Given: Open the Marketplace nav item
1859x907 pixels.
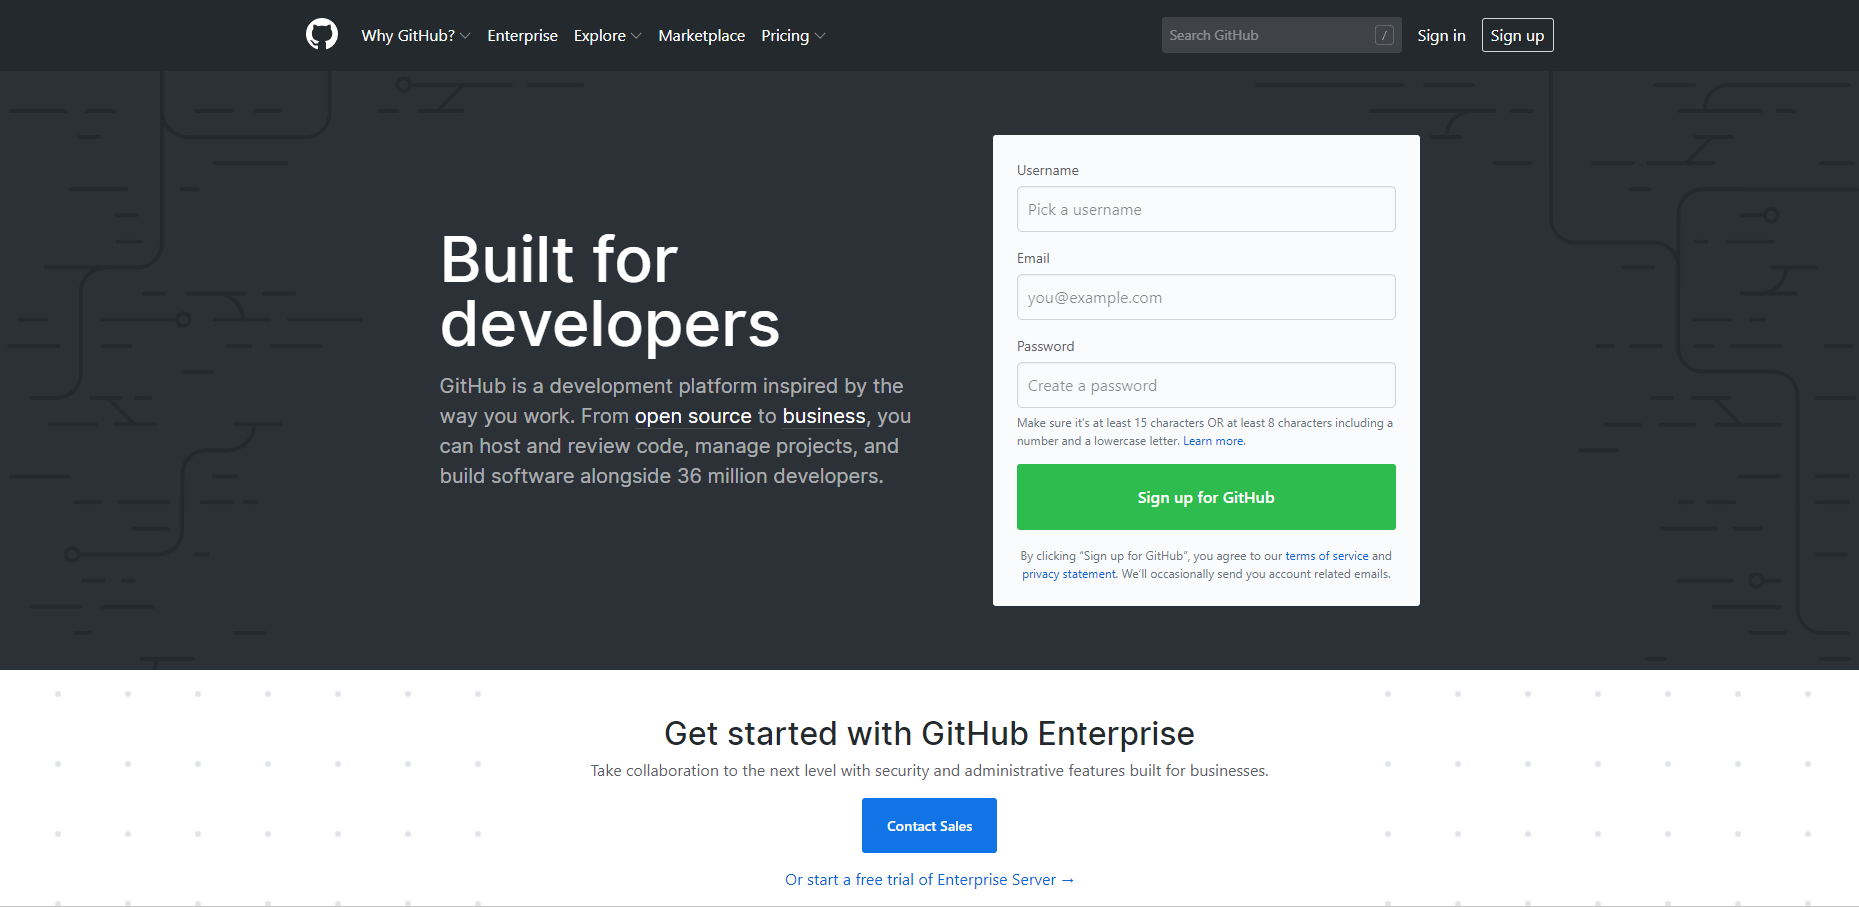Looking at the screenshot, I should click(701, 35).
